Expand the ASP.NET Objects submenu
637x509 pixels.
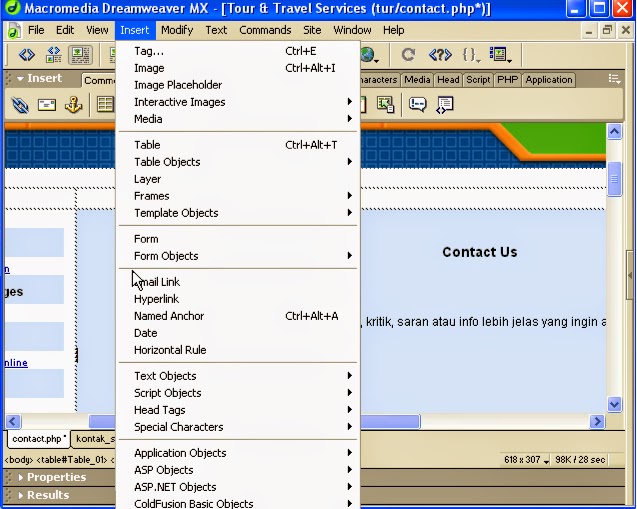(x=238, y=487)
